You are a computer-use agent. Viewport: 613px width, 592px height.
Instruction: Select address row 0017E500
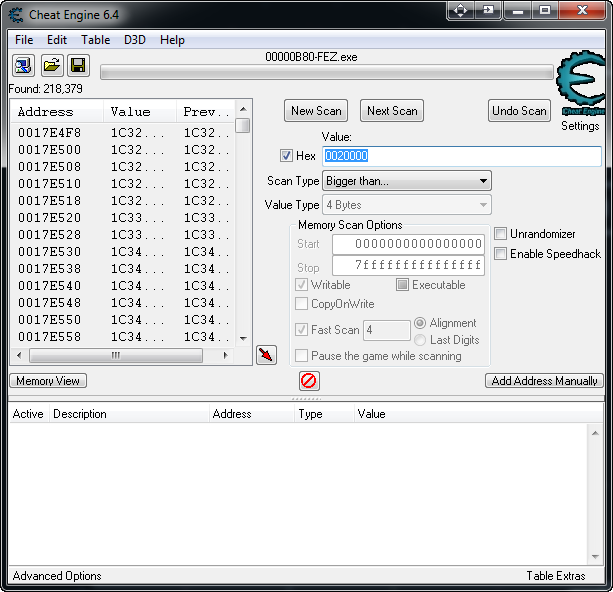(x=123, y=150)
